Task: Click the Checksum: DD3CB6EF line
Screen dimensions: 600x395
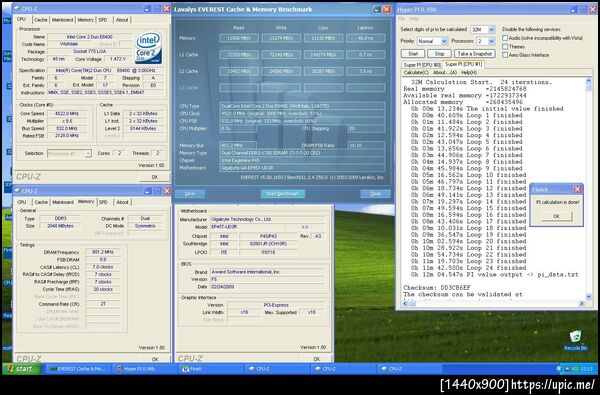Action: tap(437, 287)
